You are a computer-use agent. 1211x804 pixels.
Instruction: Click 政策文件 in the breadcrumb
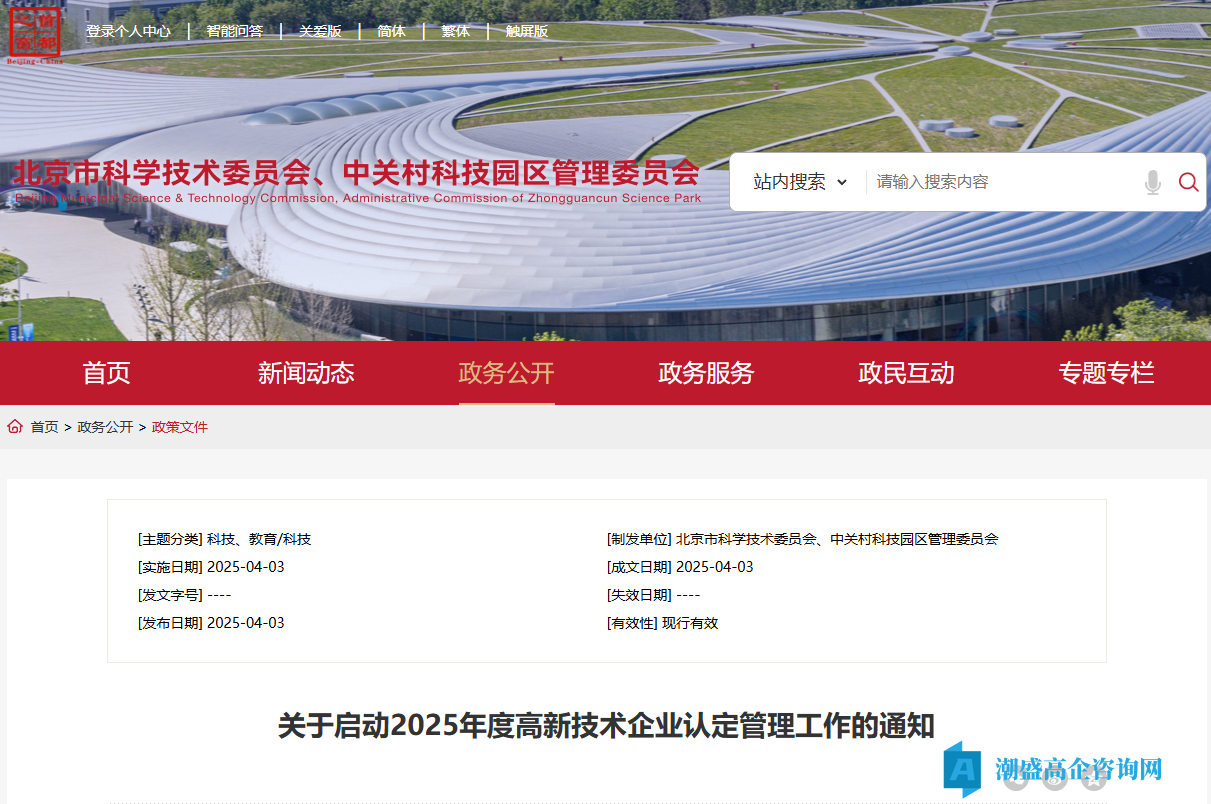pyautogui.click(x=180, y=427)
